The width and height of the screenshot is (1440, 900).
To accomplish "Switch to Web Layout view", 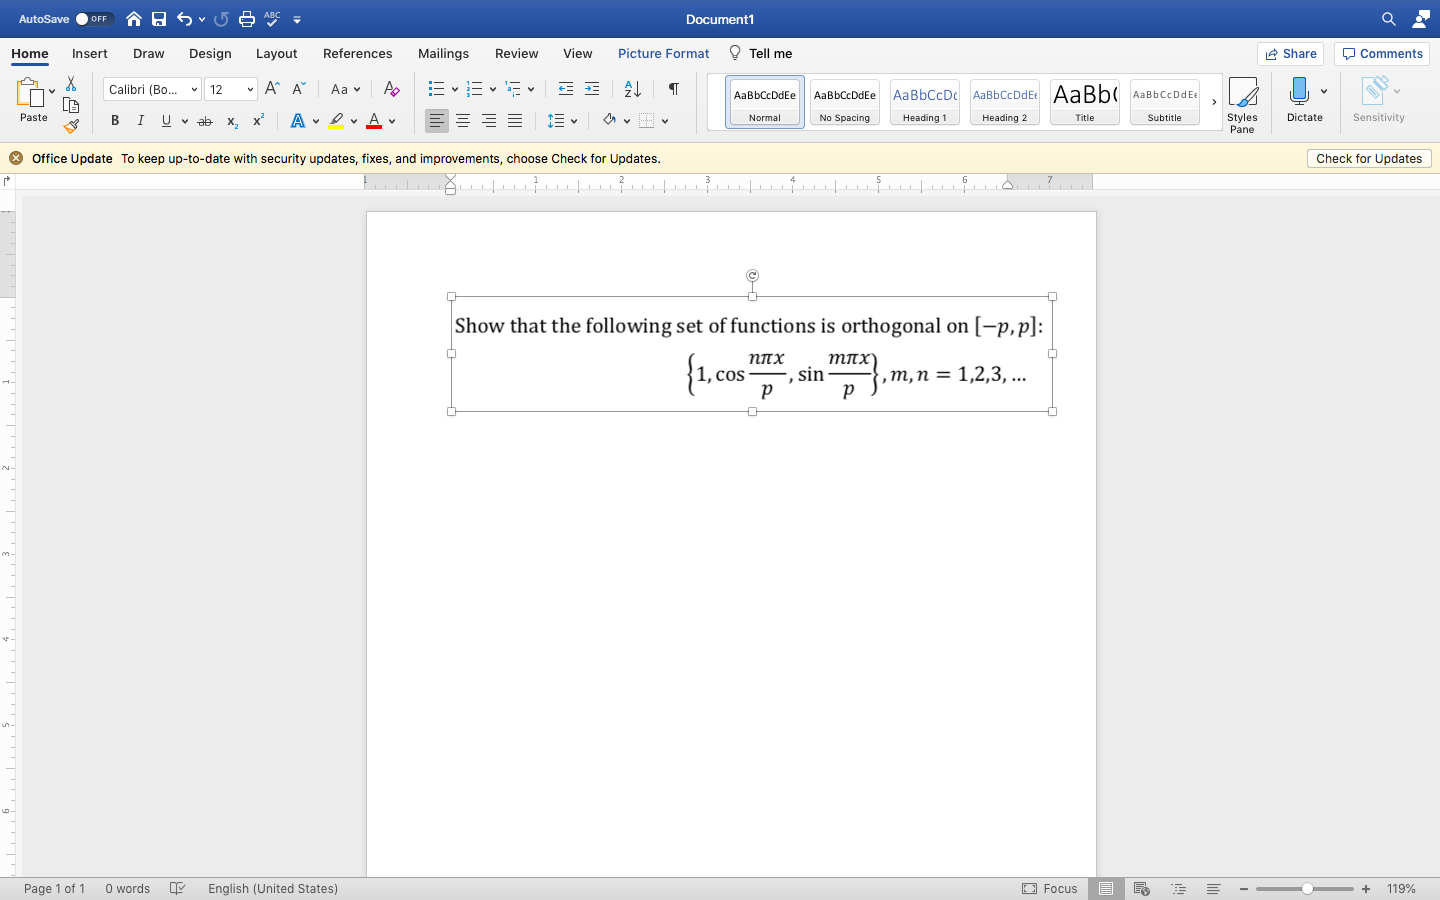I will [x=1141, y=888].
